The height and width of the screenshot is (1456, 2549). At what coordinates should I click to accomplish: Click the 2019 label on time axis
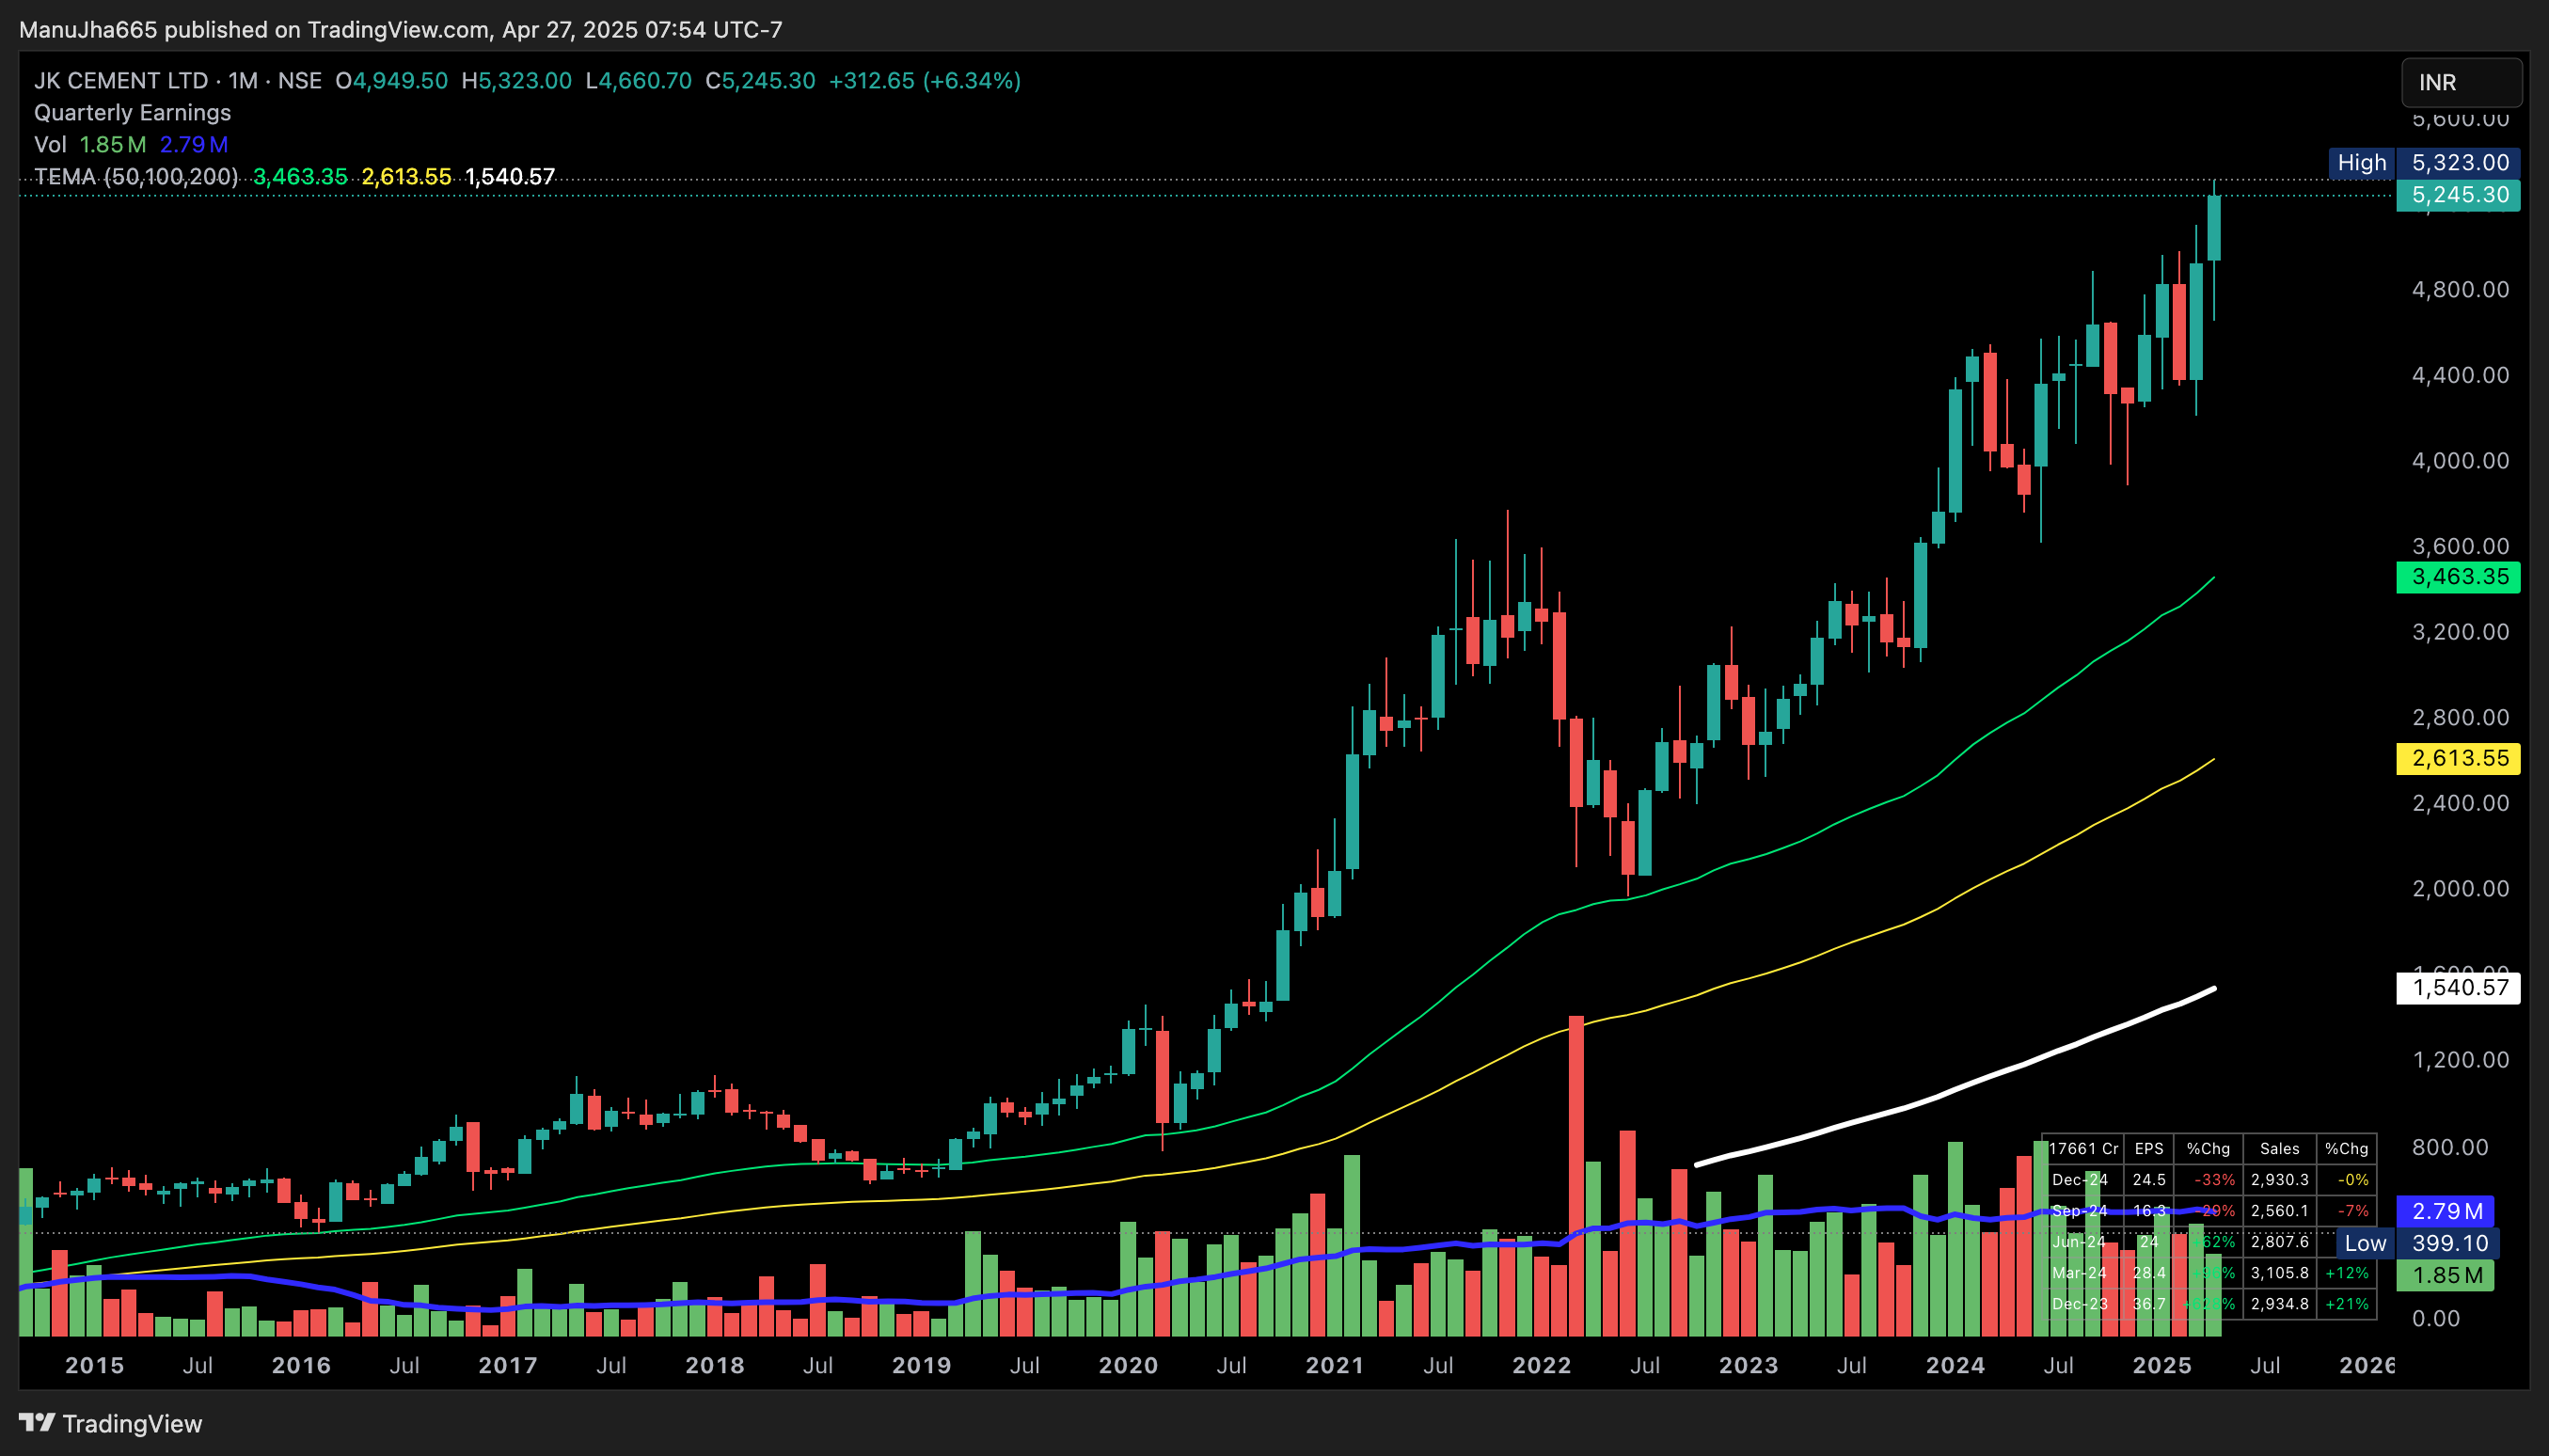click(x=922, y=1366)
